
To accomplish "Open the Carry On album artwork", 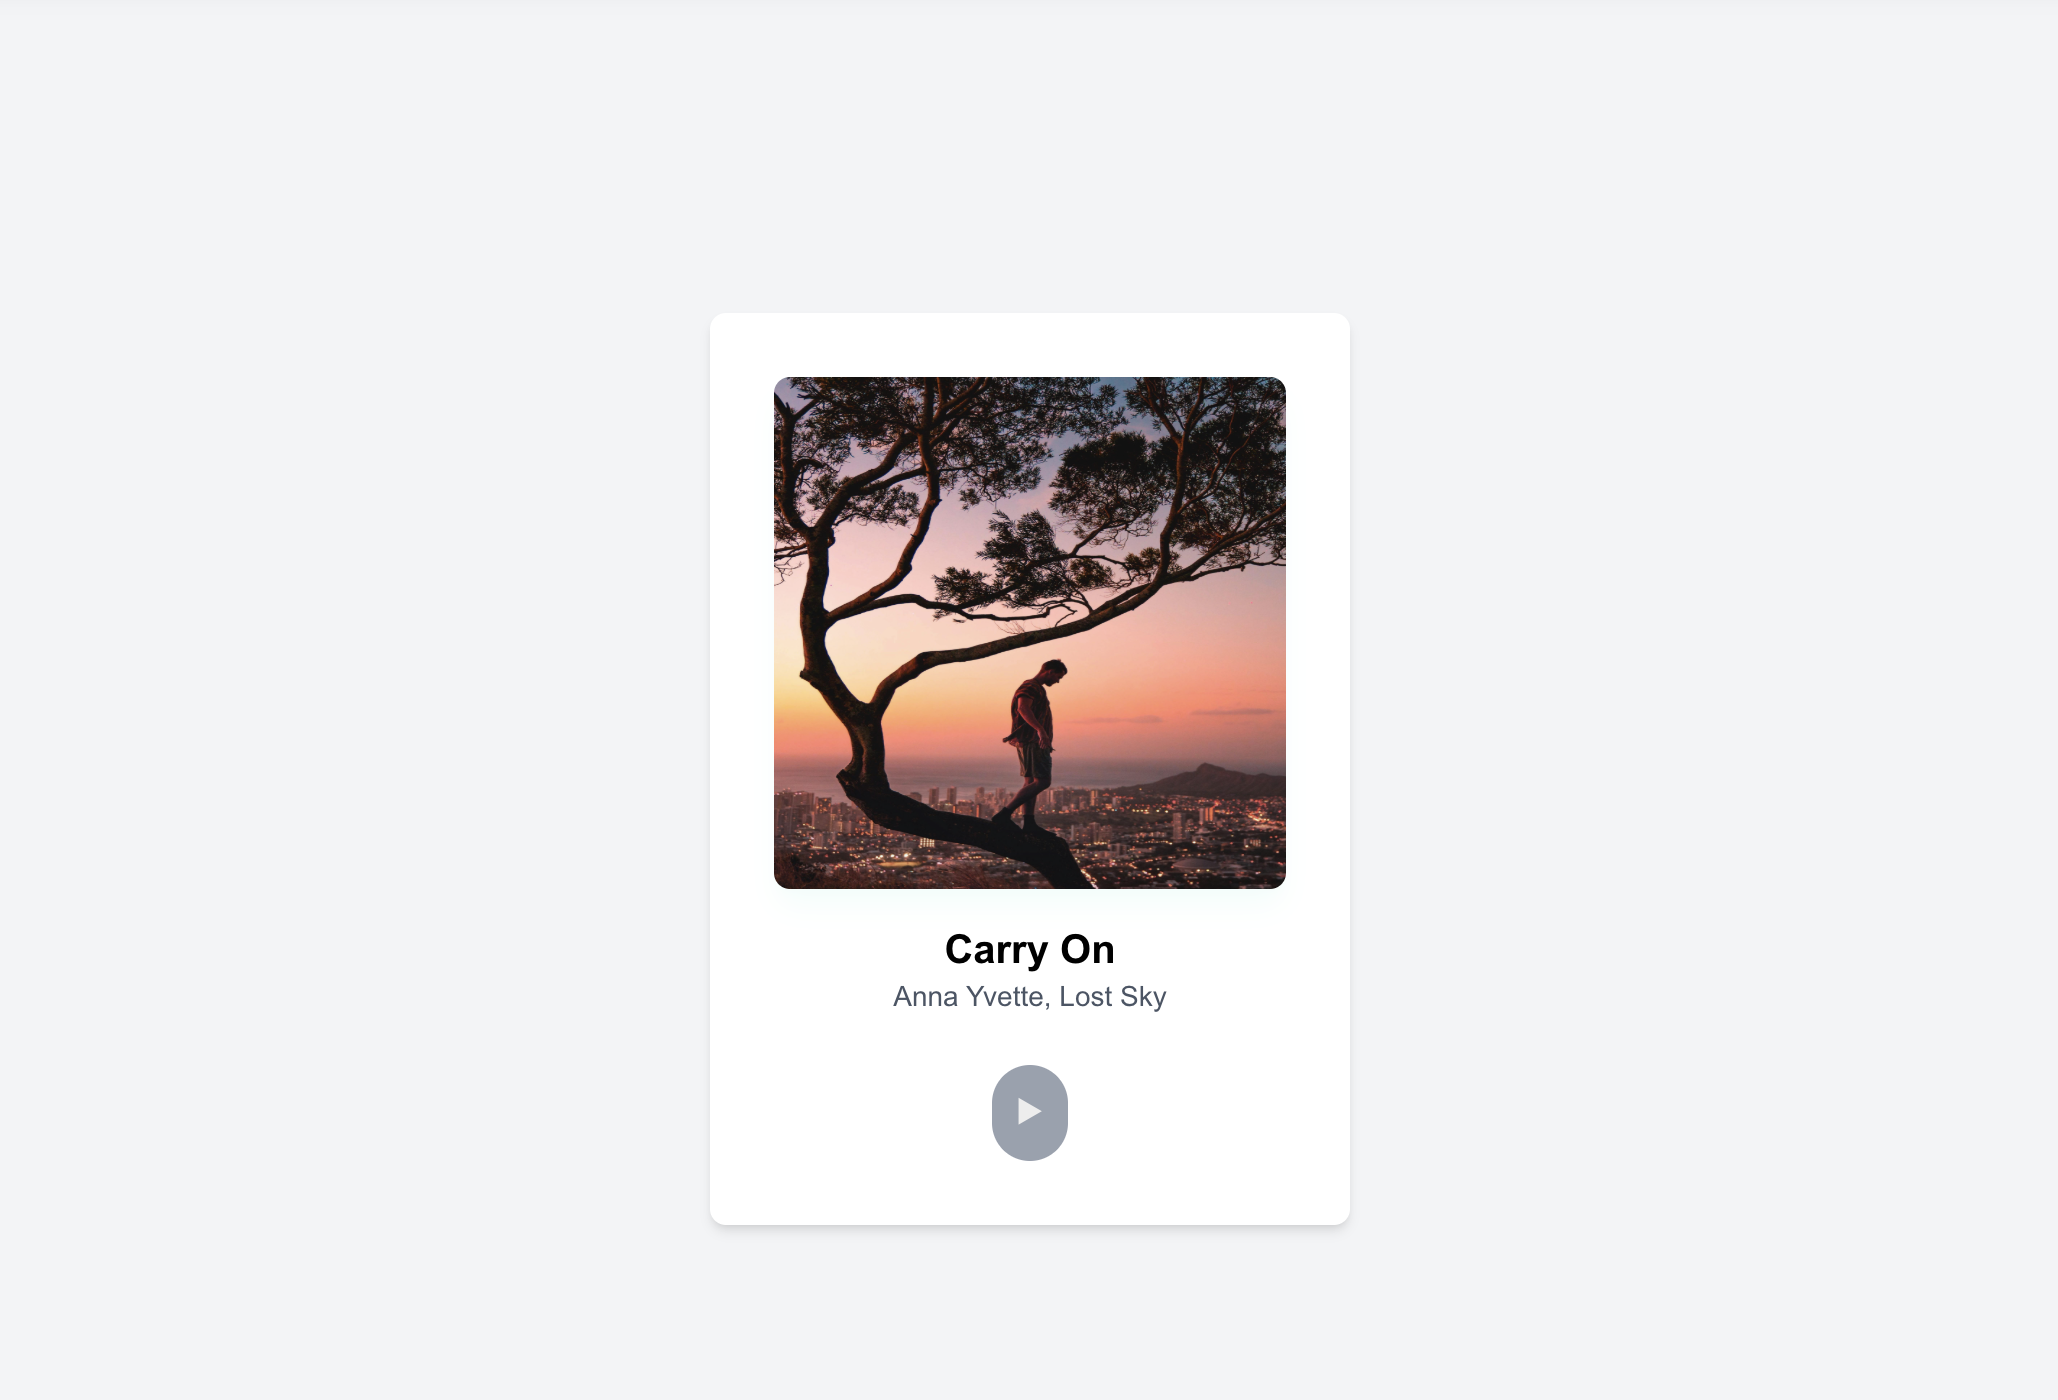I will pos(1029,632).
